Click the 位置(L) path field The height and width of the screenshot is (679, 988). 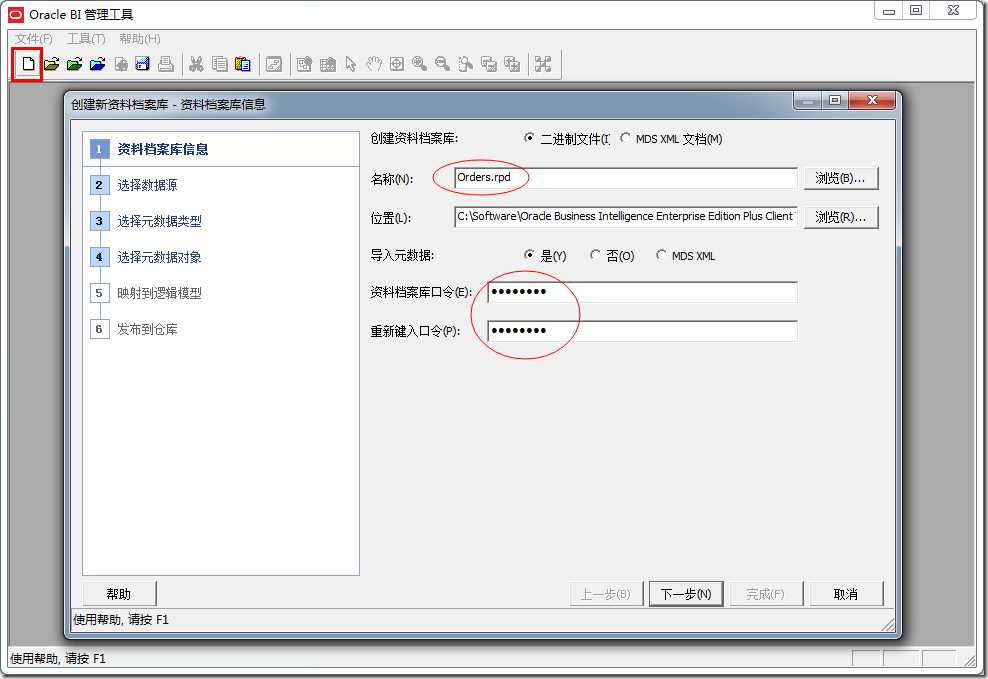[625, 217]
